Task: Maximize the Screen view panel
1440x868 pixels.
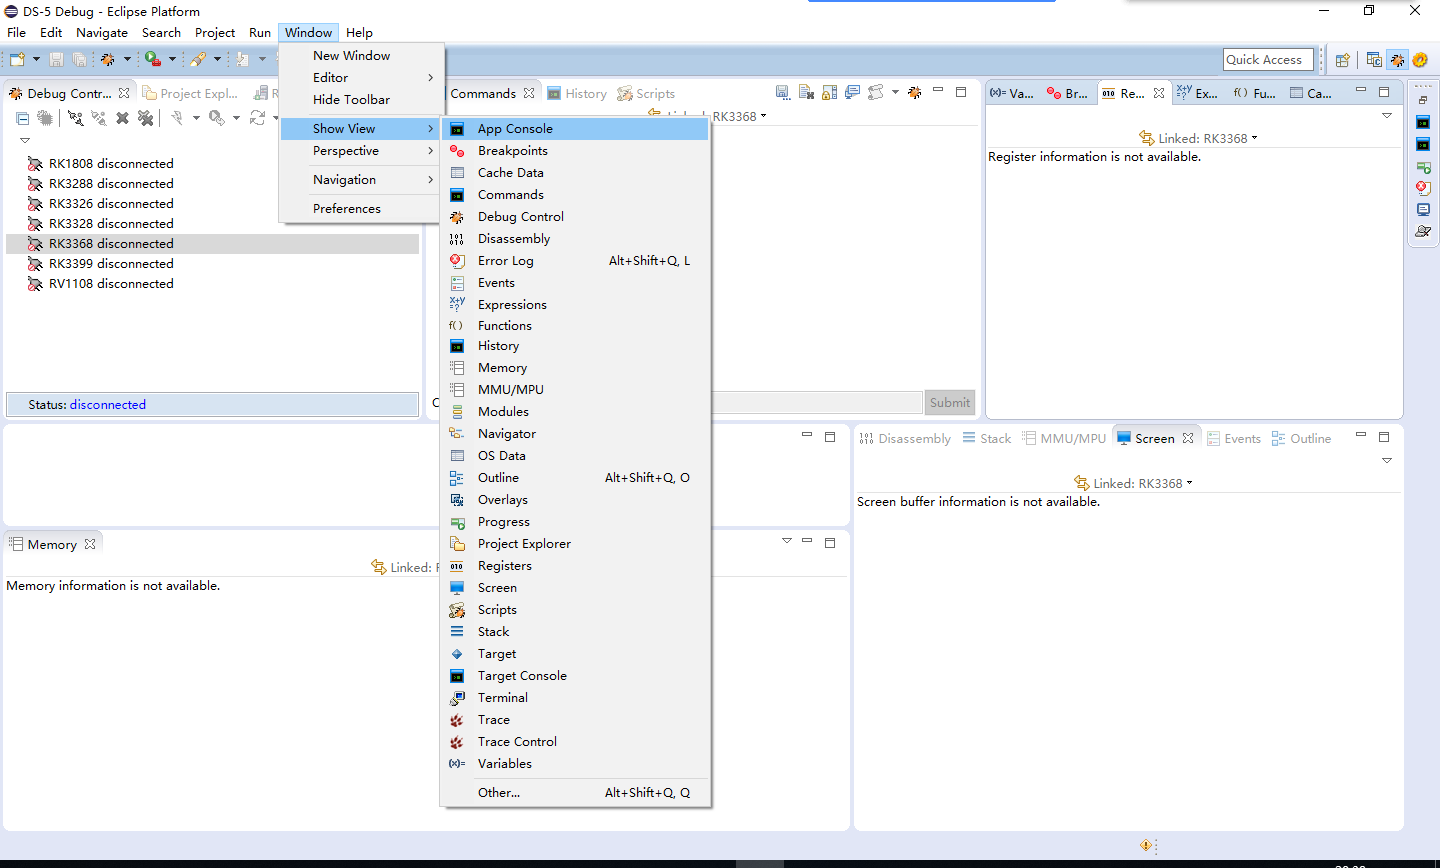Action: 1384,437
